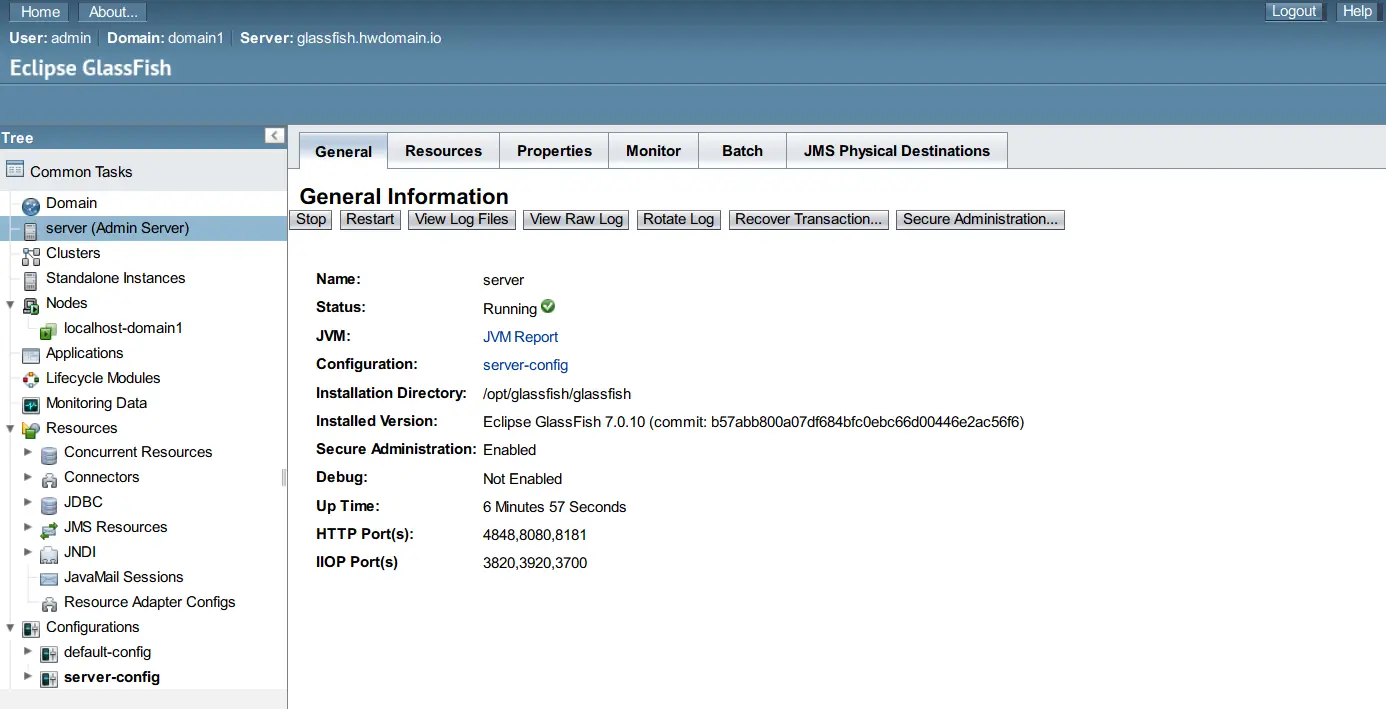Click the JavaMail Sessions icon
The image size is (1386, 709).
pos(48,577)
